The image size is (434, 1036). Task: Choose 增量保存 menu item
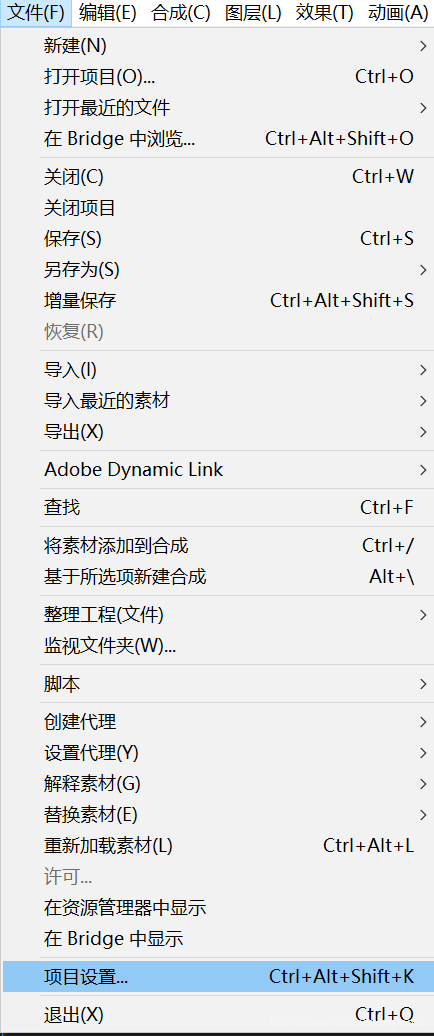pos(217,301)
